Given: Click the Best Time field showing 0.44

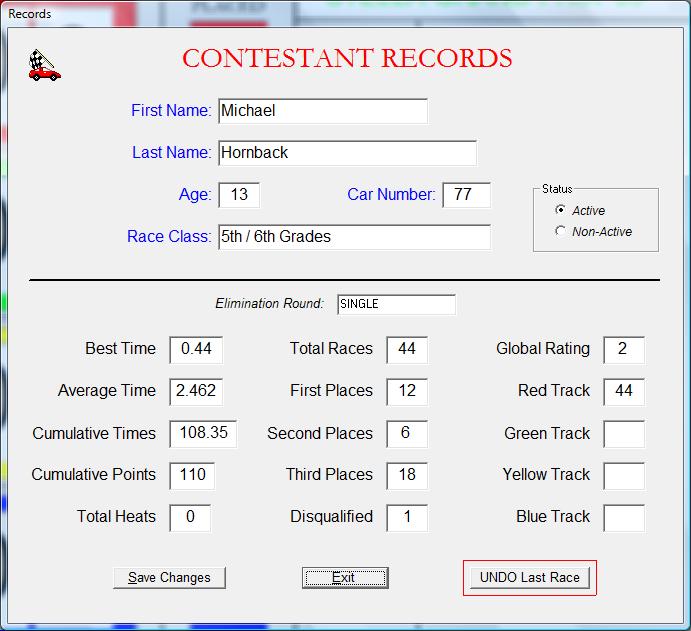Looking at the screenshot, I should (196, 349).
